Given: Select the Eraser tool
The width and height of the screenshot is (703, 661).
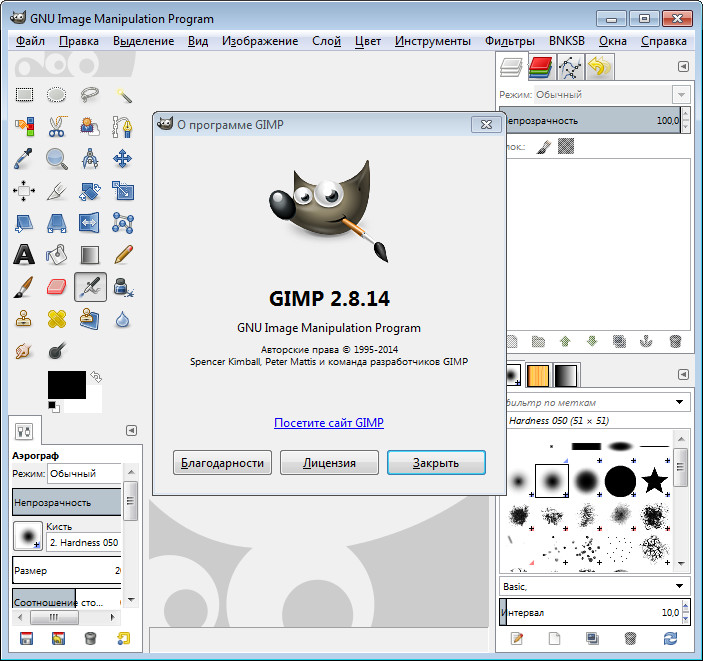Looking at the screenshot, I should (x=56, y=287).
